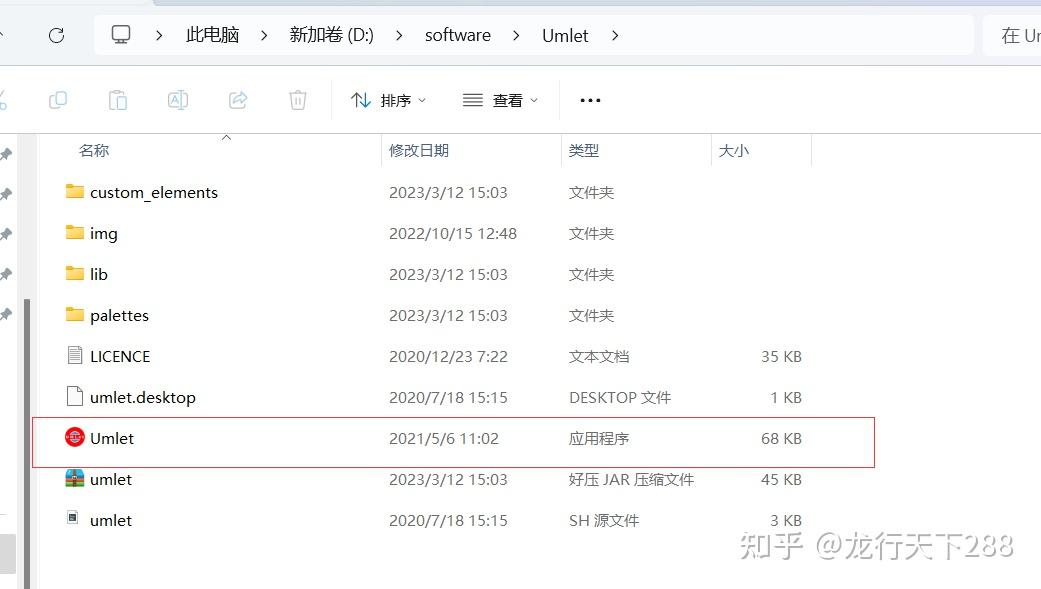The width and height of the screenshot is (1041, 589).
Task: Open the 查看 (View) dropdown
Action: (500, 100)
